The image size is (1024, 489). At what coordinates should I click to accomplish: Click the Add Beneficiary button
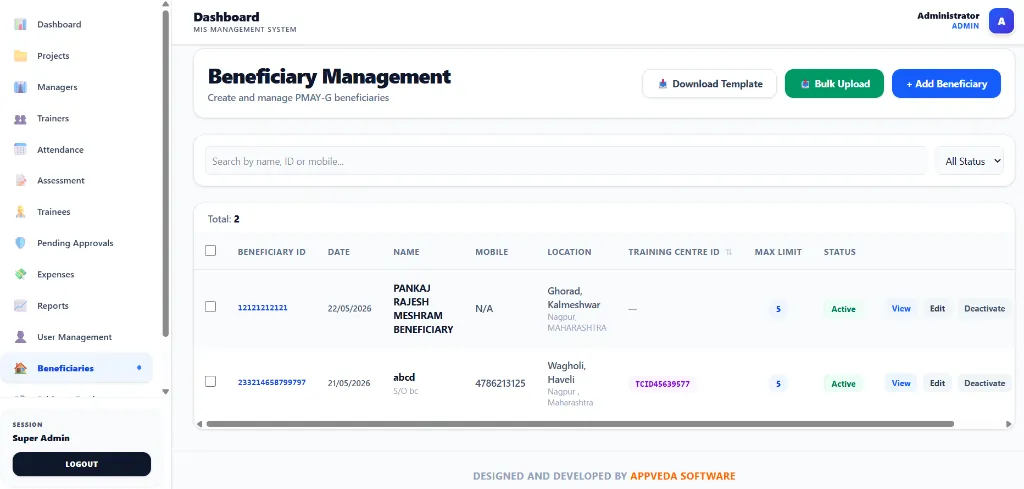click(x=946, y=84)
